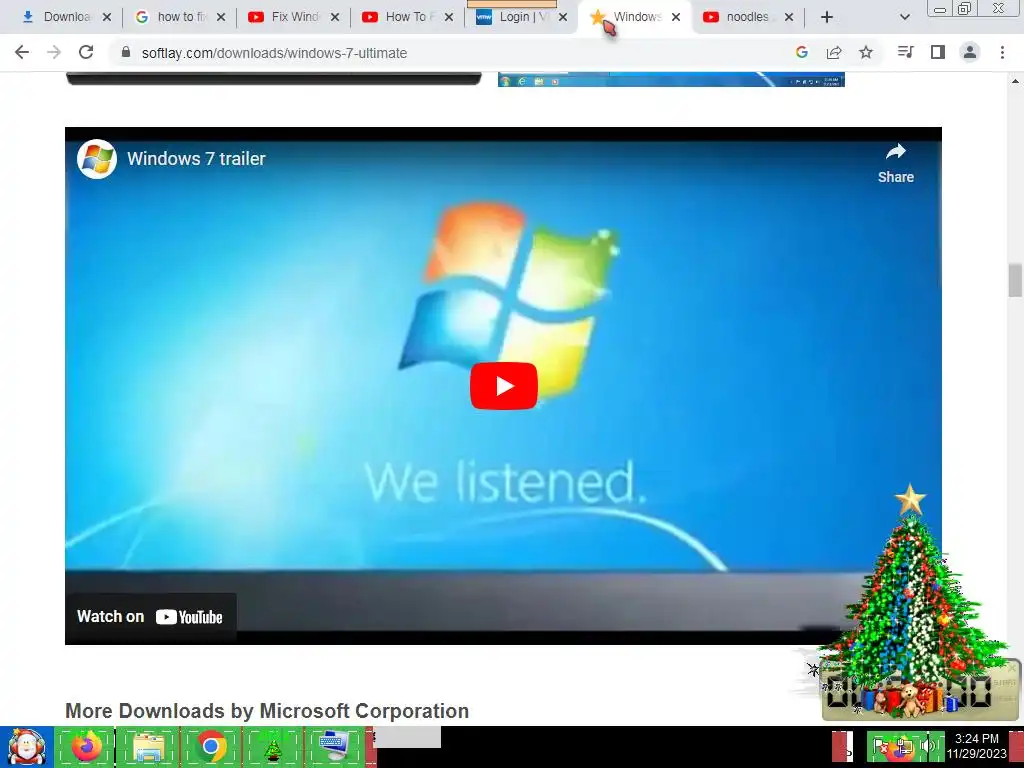
Task: Open the media control icon
Action: coord(905,52)
